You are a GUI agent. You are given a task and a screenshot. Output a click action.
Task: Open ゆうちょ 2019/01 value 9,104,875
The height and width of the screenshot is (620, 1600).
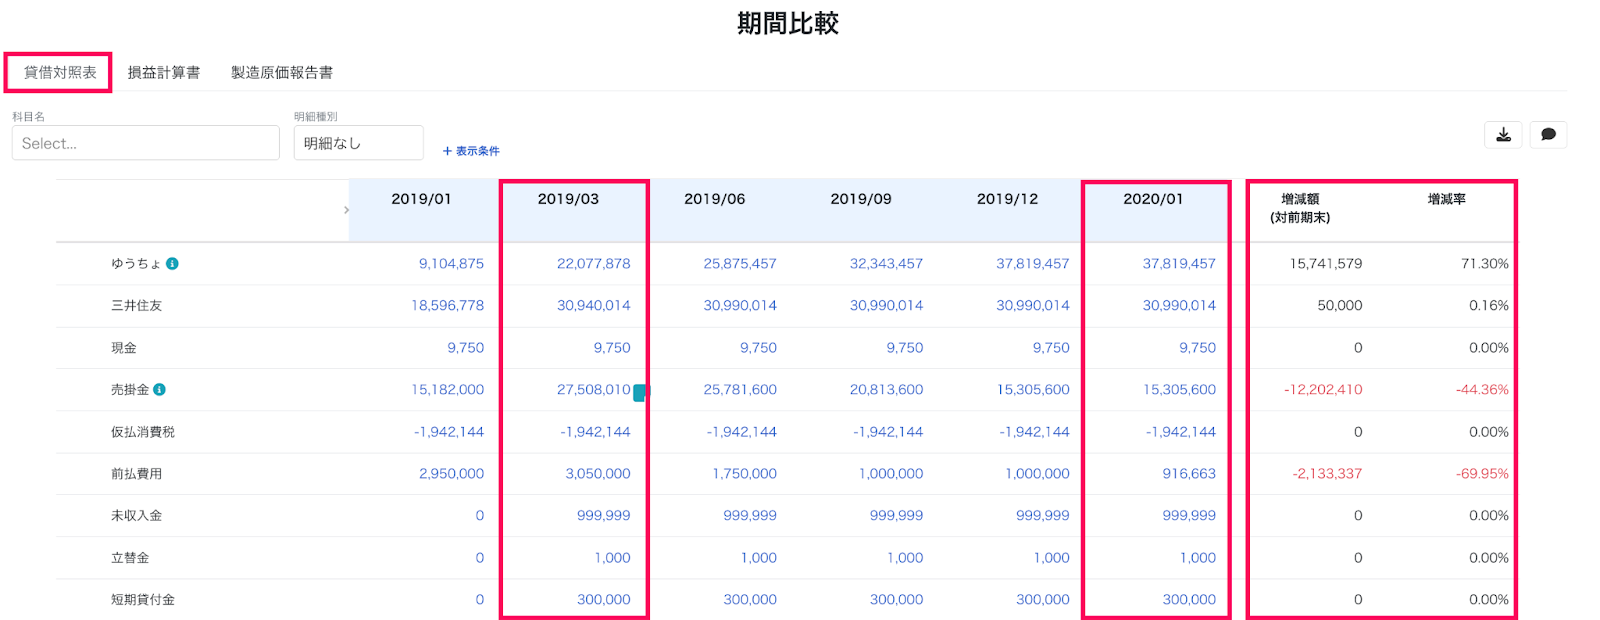click(x=451, y=264)
